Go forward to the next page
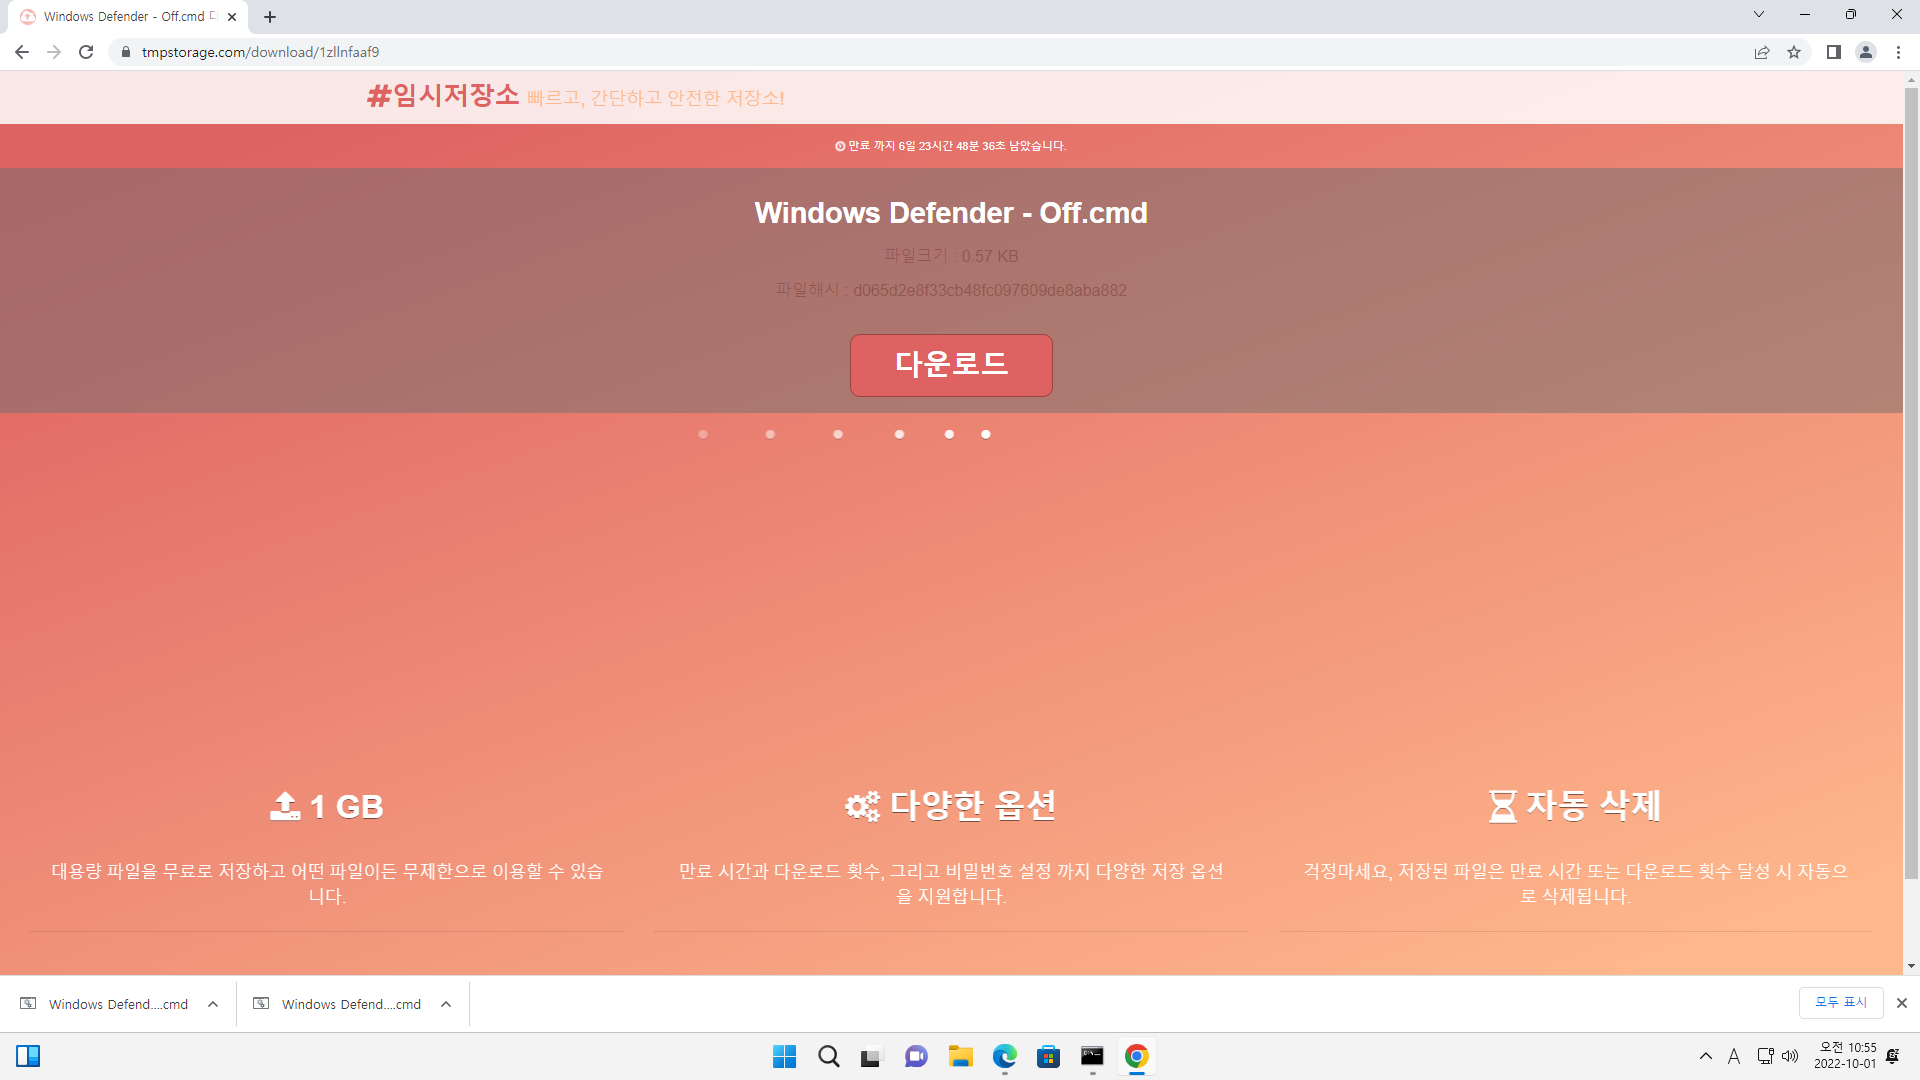 point(54,52)
